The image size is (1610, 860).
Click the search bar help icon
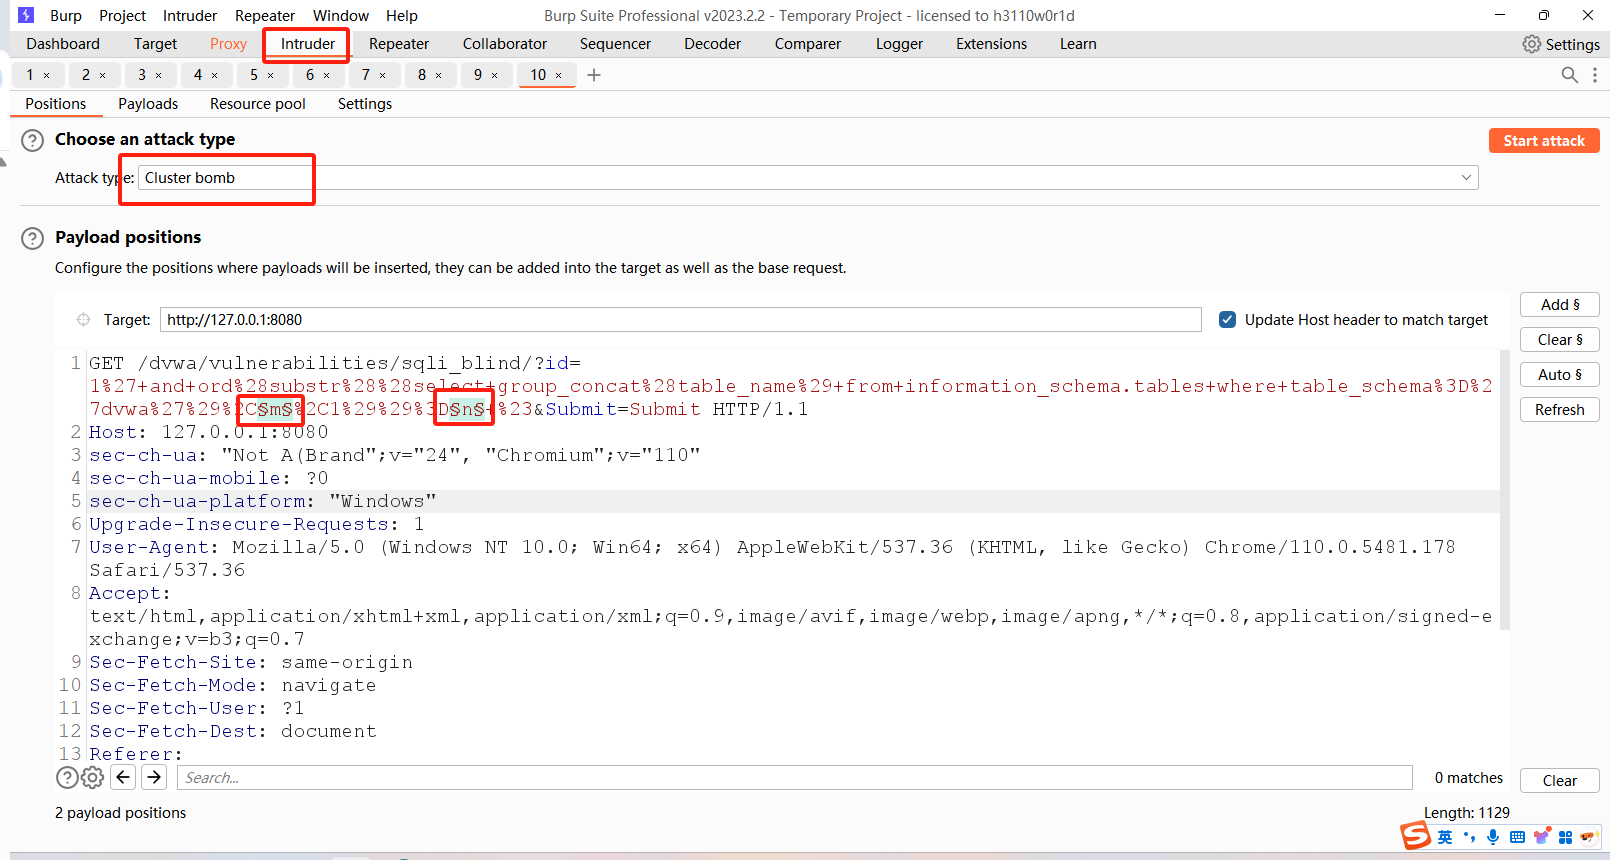(x=67, y=778)
